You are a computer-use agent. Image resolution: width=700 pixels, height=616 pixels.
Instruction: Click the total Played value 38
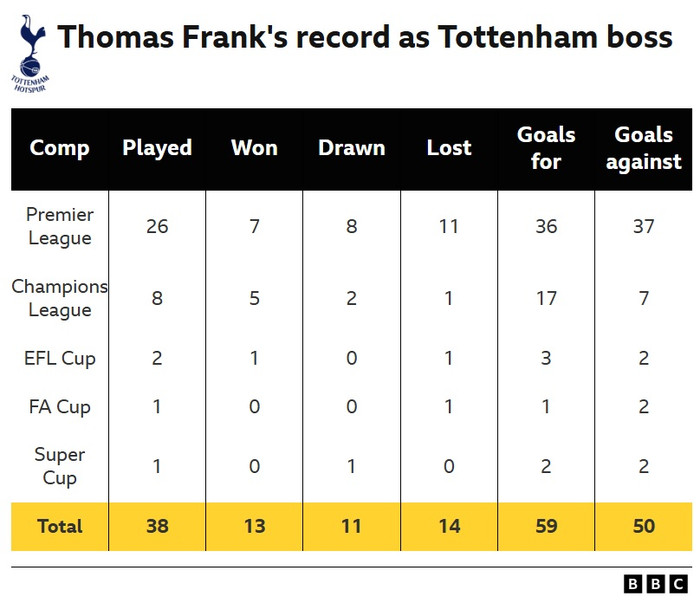point(157,526)
